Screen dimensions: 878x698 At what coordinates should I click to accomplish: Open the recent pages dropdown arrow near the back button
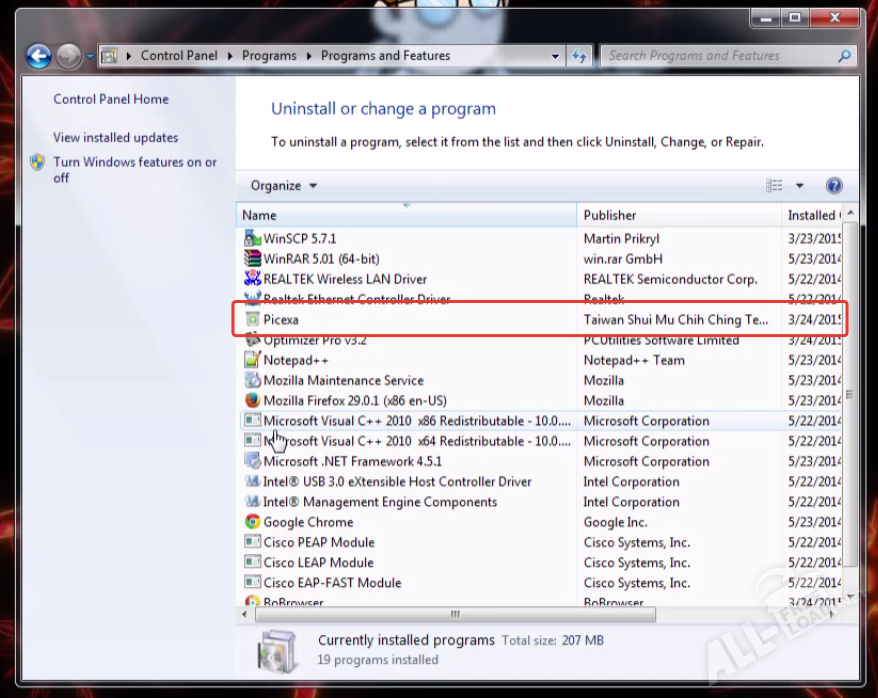point(90,56)
